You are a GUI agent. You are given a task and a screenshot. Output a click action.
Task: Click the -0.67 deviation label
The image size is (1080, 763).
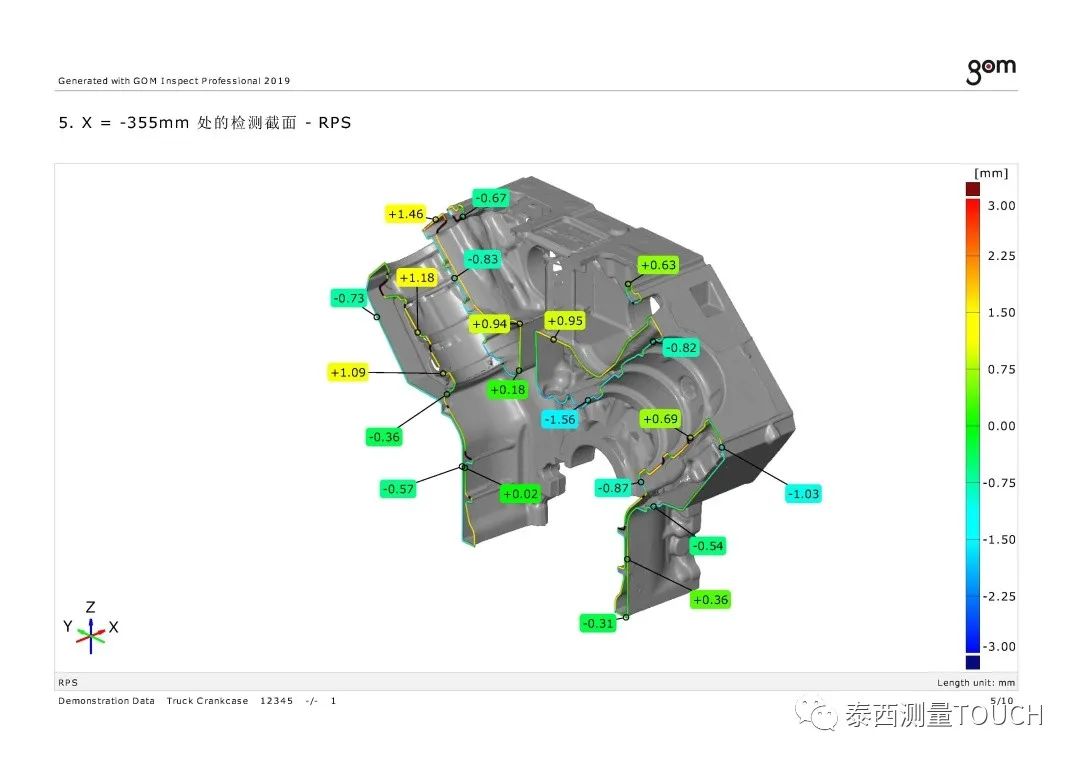(x=490, y=198)
